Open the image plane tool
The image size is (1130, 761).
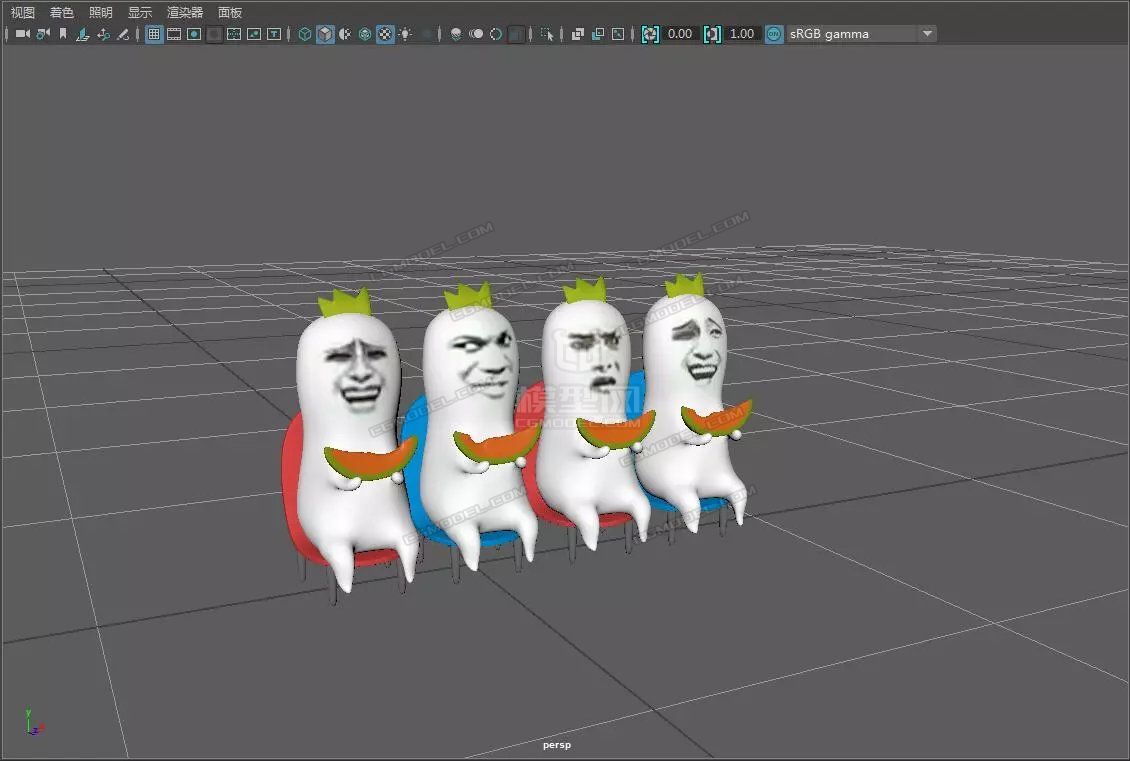tap(83, 34)
